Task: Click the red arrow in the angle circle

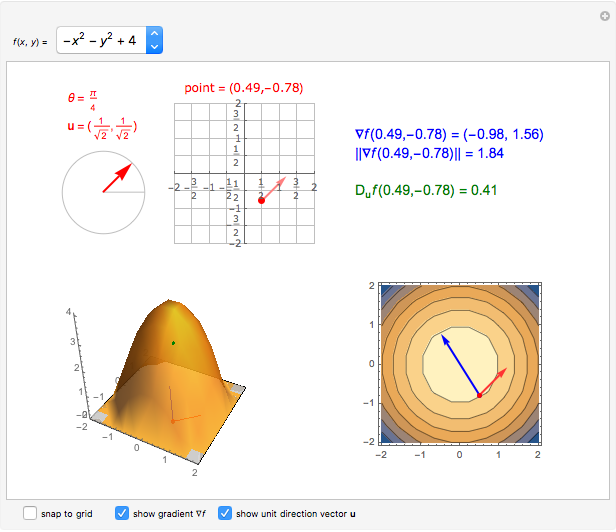Action: (117, 178)
